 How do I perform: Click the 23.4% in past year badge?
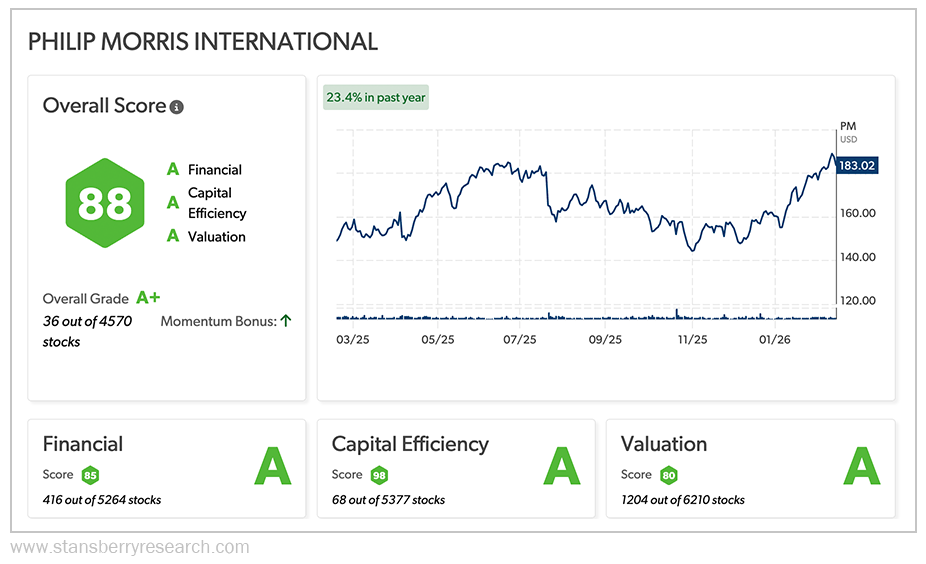pos(375,98)
